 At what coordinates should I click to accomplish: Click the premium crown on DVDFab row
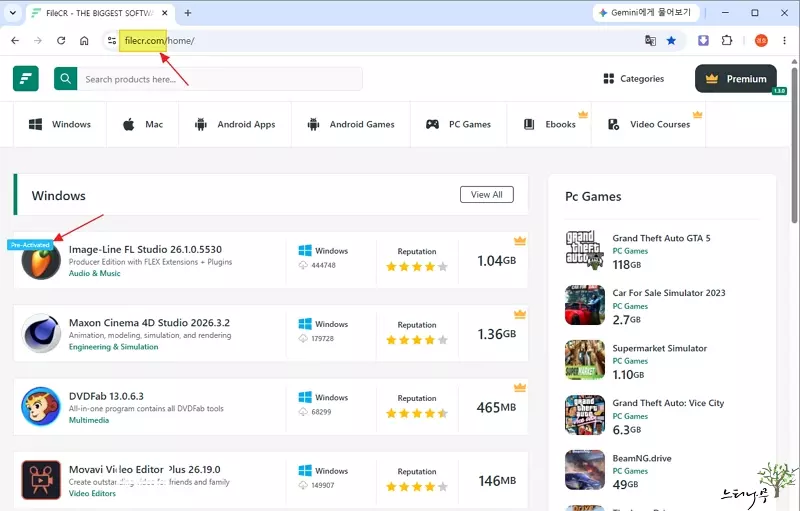(x=520, y=387)
